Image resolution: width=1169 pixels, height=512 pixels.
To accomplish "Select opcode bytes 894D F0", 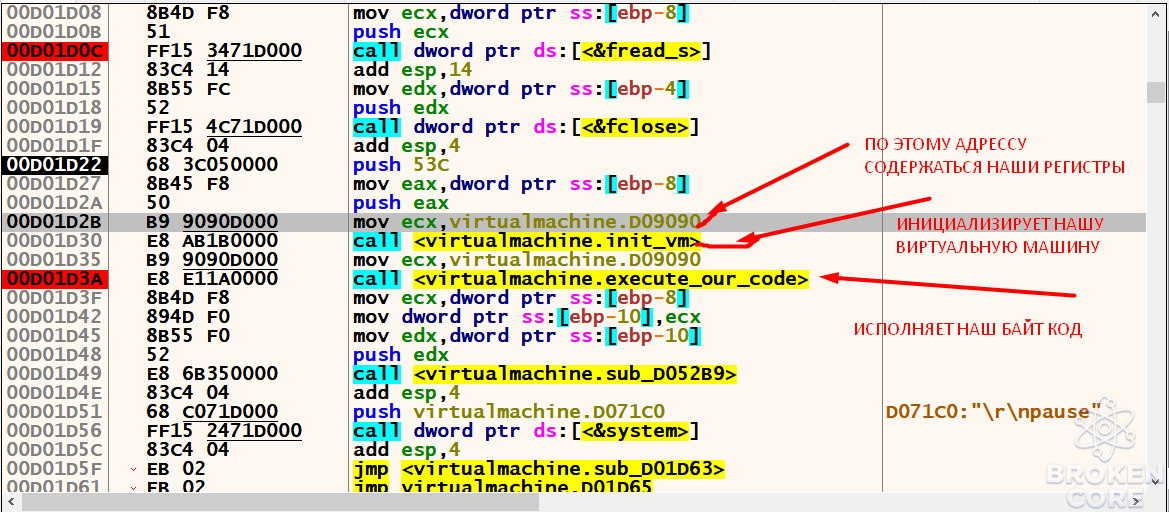I will click(189, 317).
